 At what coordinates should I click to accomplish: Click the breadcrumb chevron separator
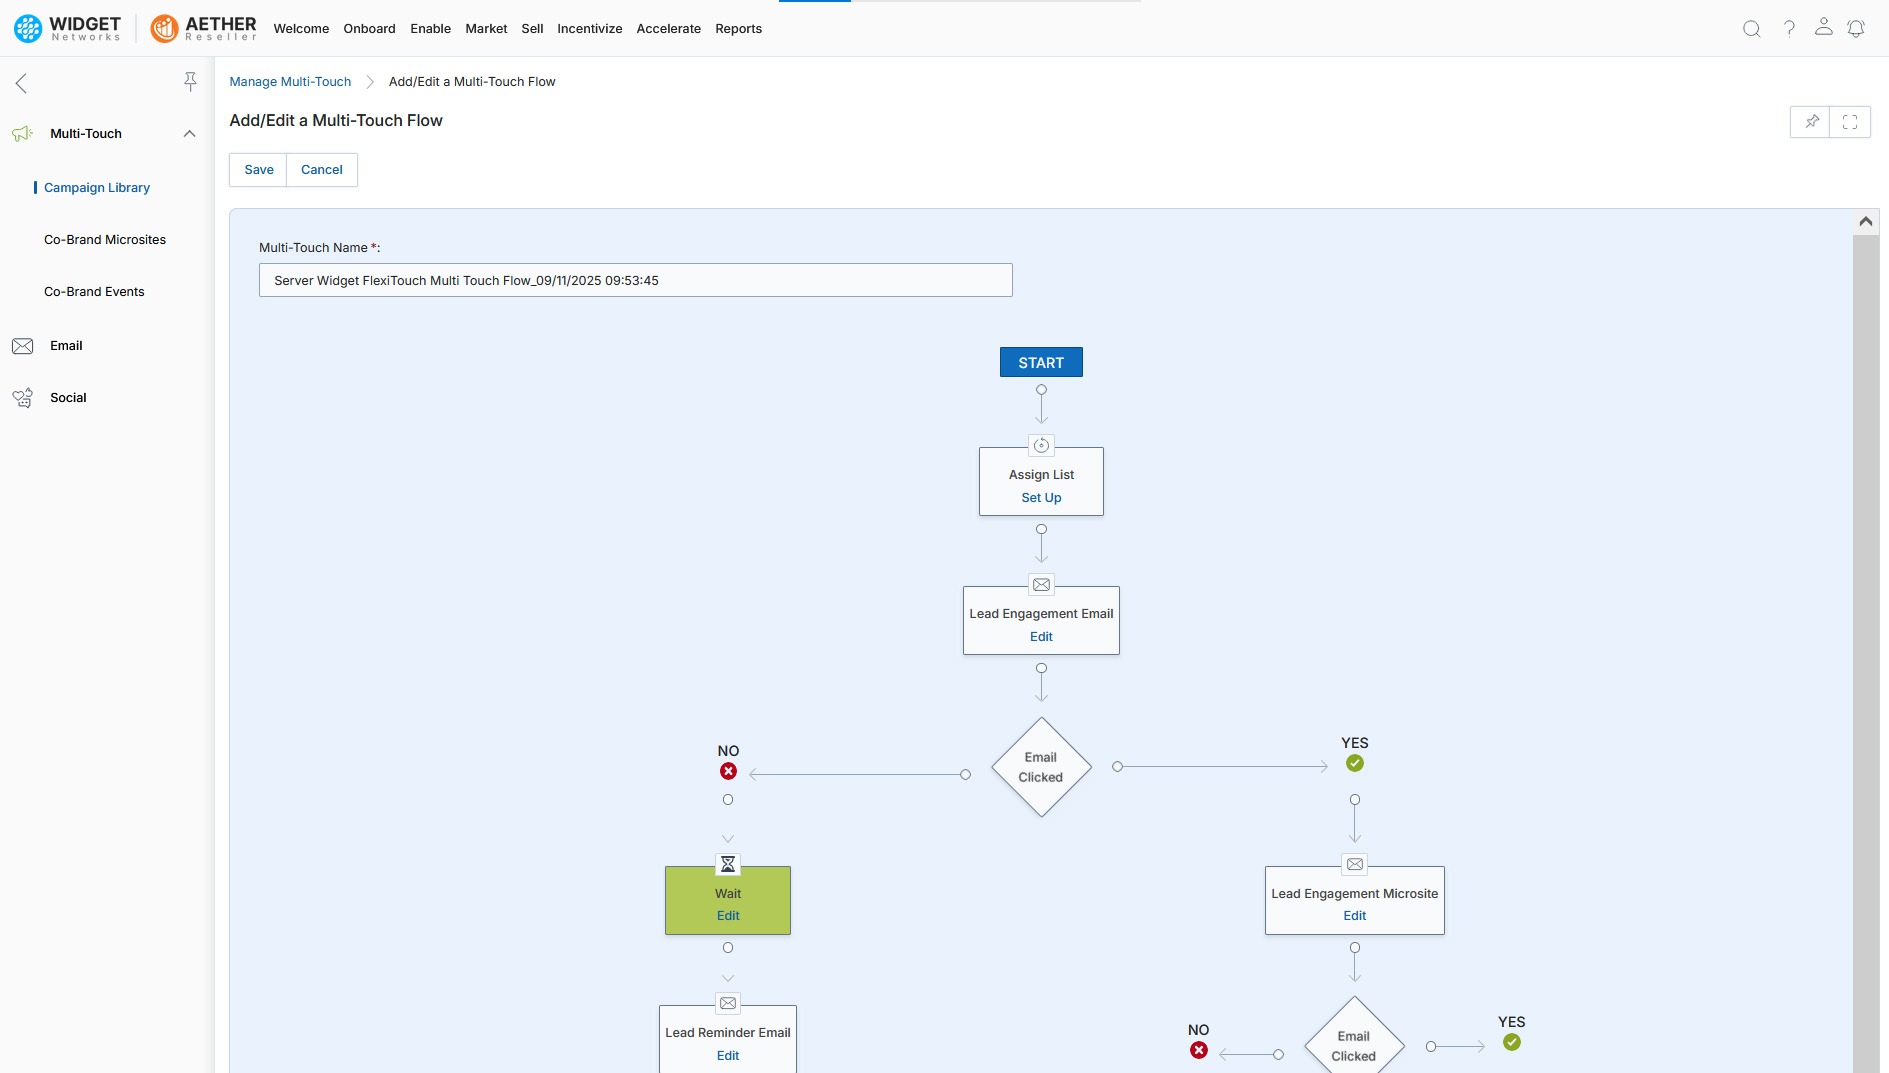369,82
